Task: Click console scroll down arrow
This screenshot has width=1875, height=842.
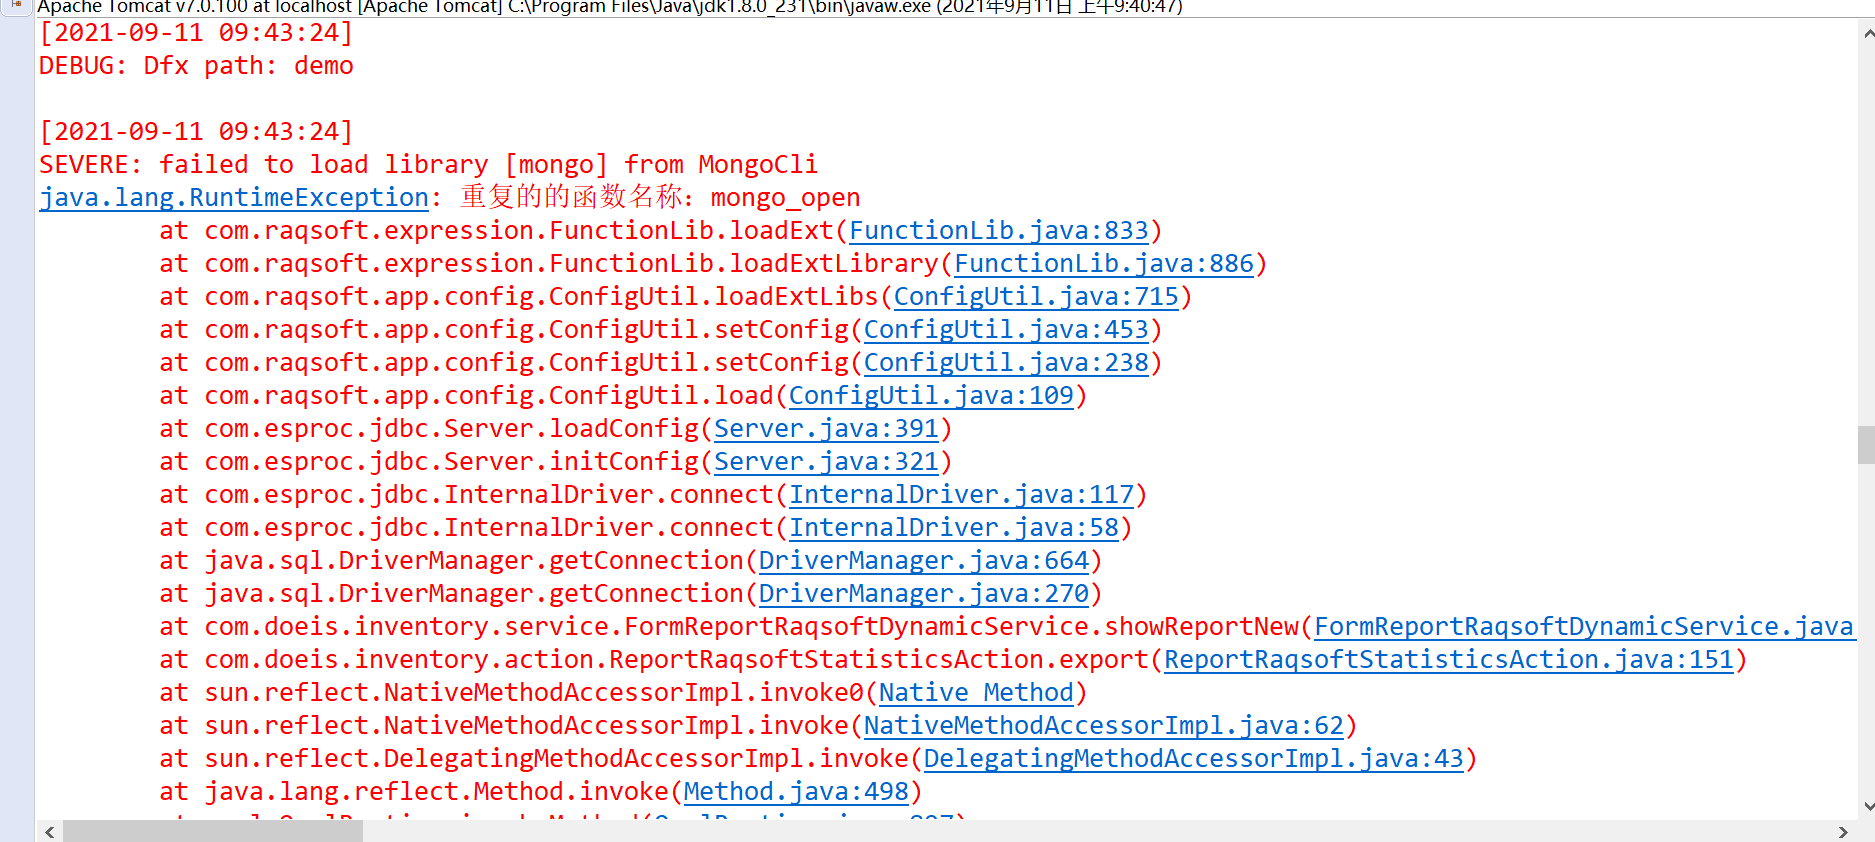Action: (x=1866, y=806)
